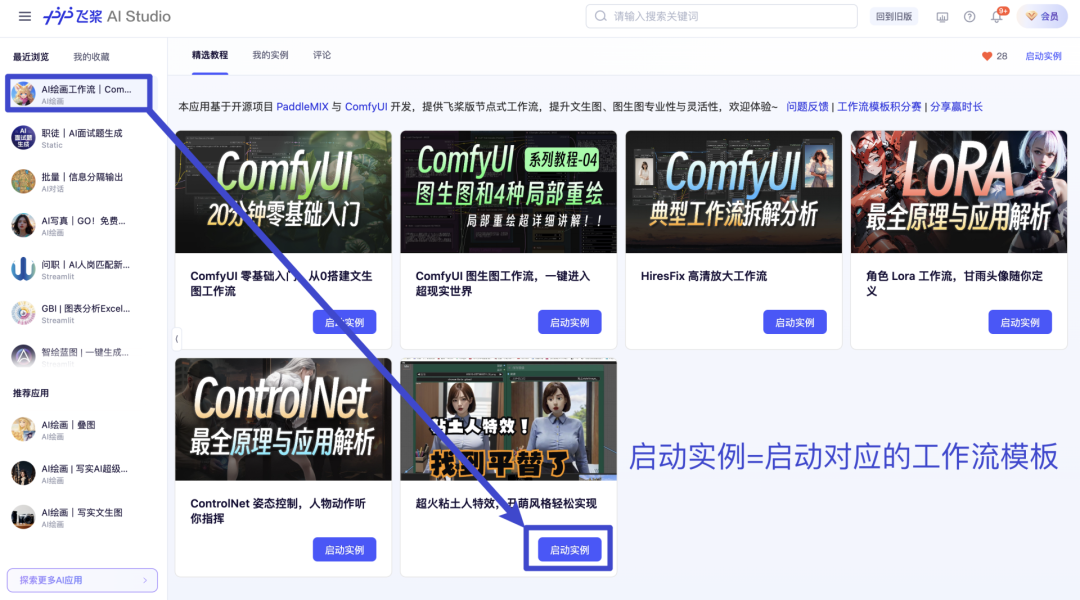Click the 推荐应用 section heading
Image resolution: width=1080 pixels, height=600 pixels.
click(31, 393)
